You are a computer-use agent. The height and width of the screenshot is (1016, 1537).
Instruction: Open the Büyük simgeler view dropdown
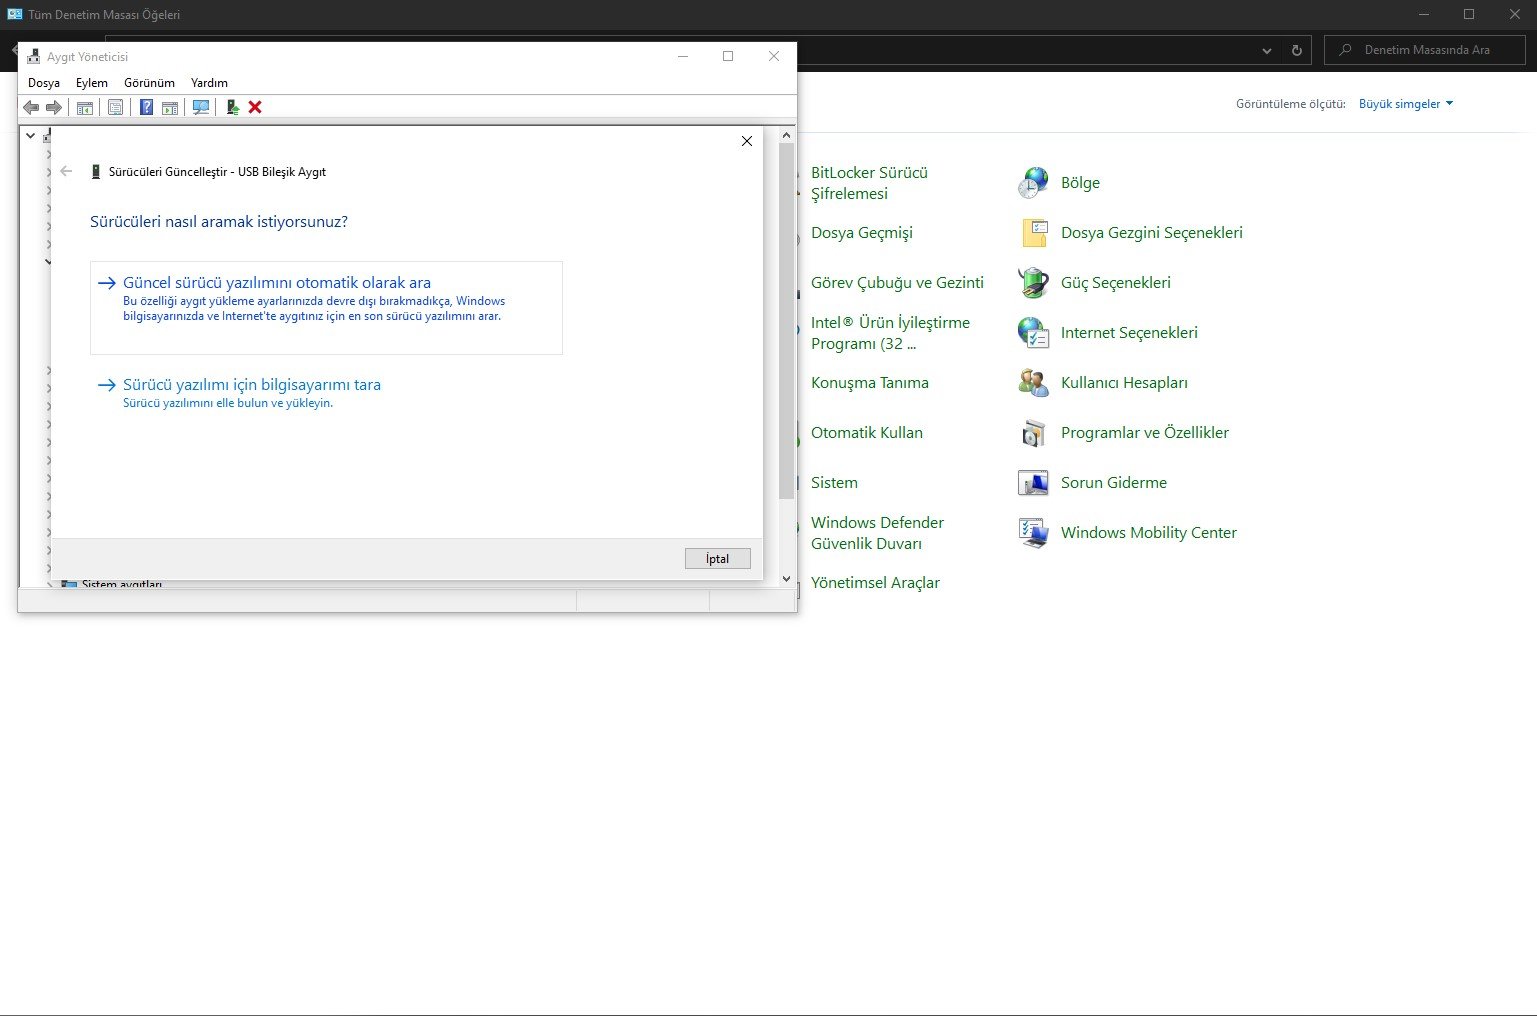pos(1405,104)
